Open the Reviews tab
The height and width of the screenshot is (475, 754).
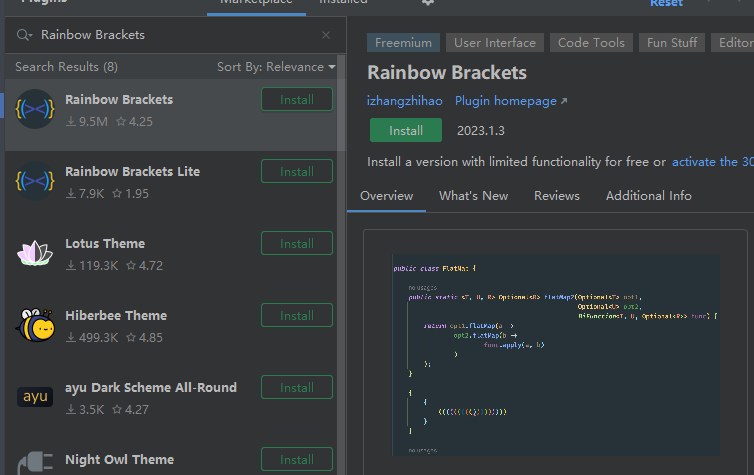tap(557, 196)
